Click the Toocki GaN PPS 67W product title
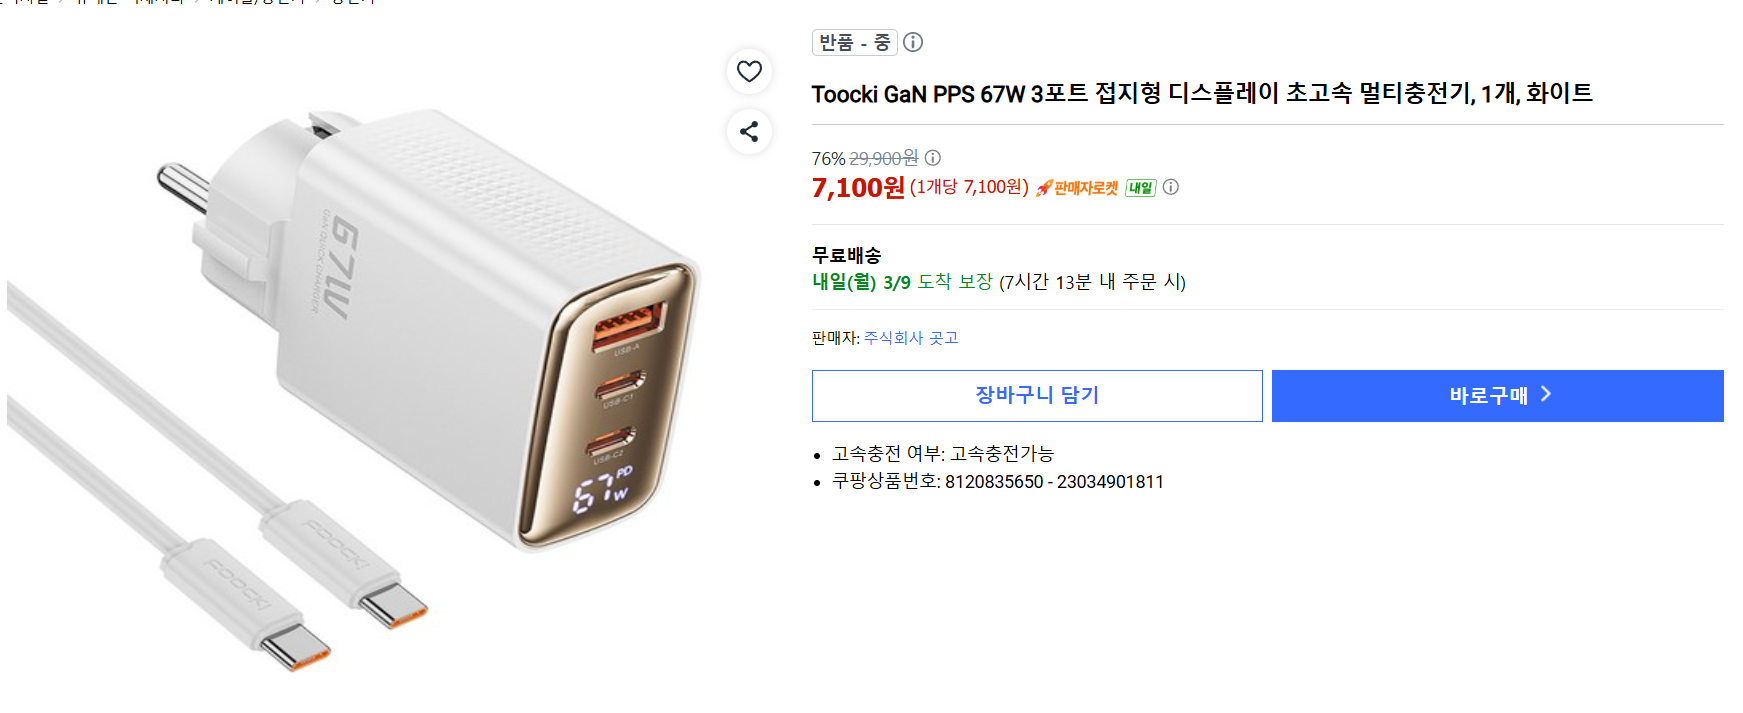Viewport: 1743px width, 713px height. click(1201, 94)
